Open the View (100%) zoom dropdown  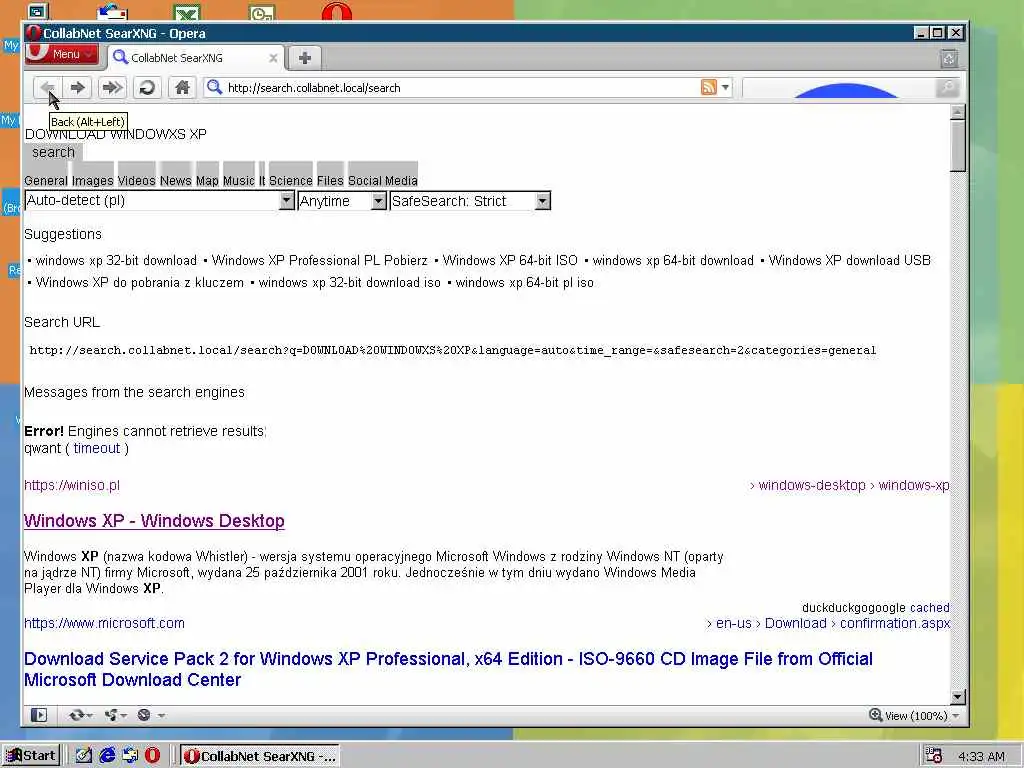[x=914, y=716]
